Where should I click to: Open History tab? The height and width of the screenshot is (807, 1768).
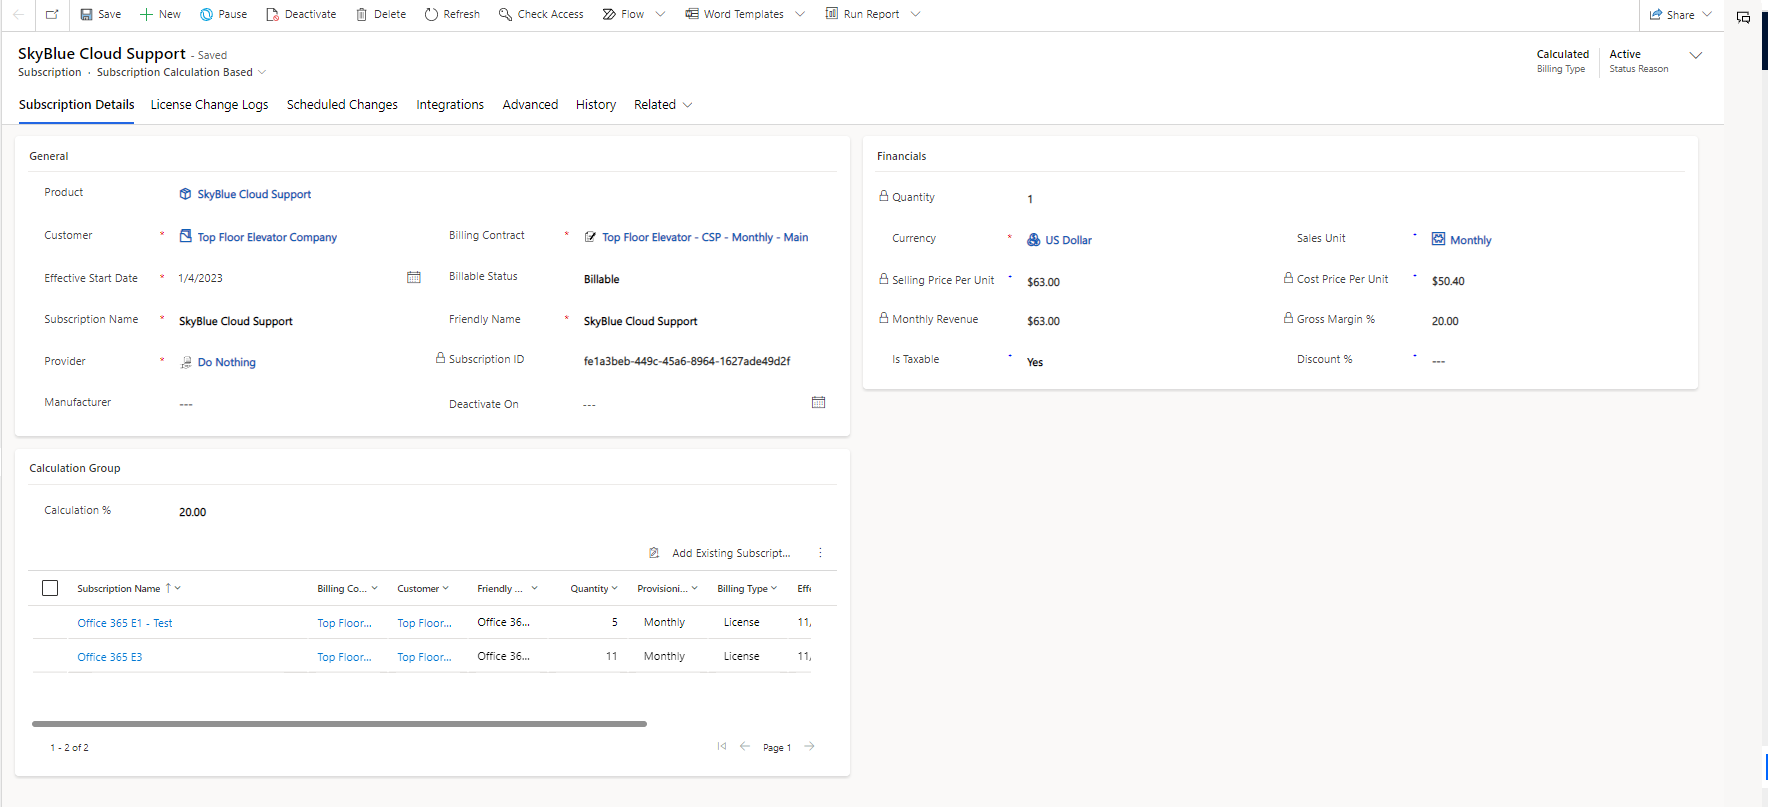596,105
